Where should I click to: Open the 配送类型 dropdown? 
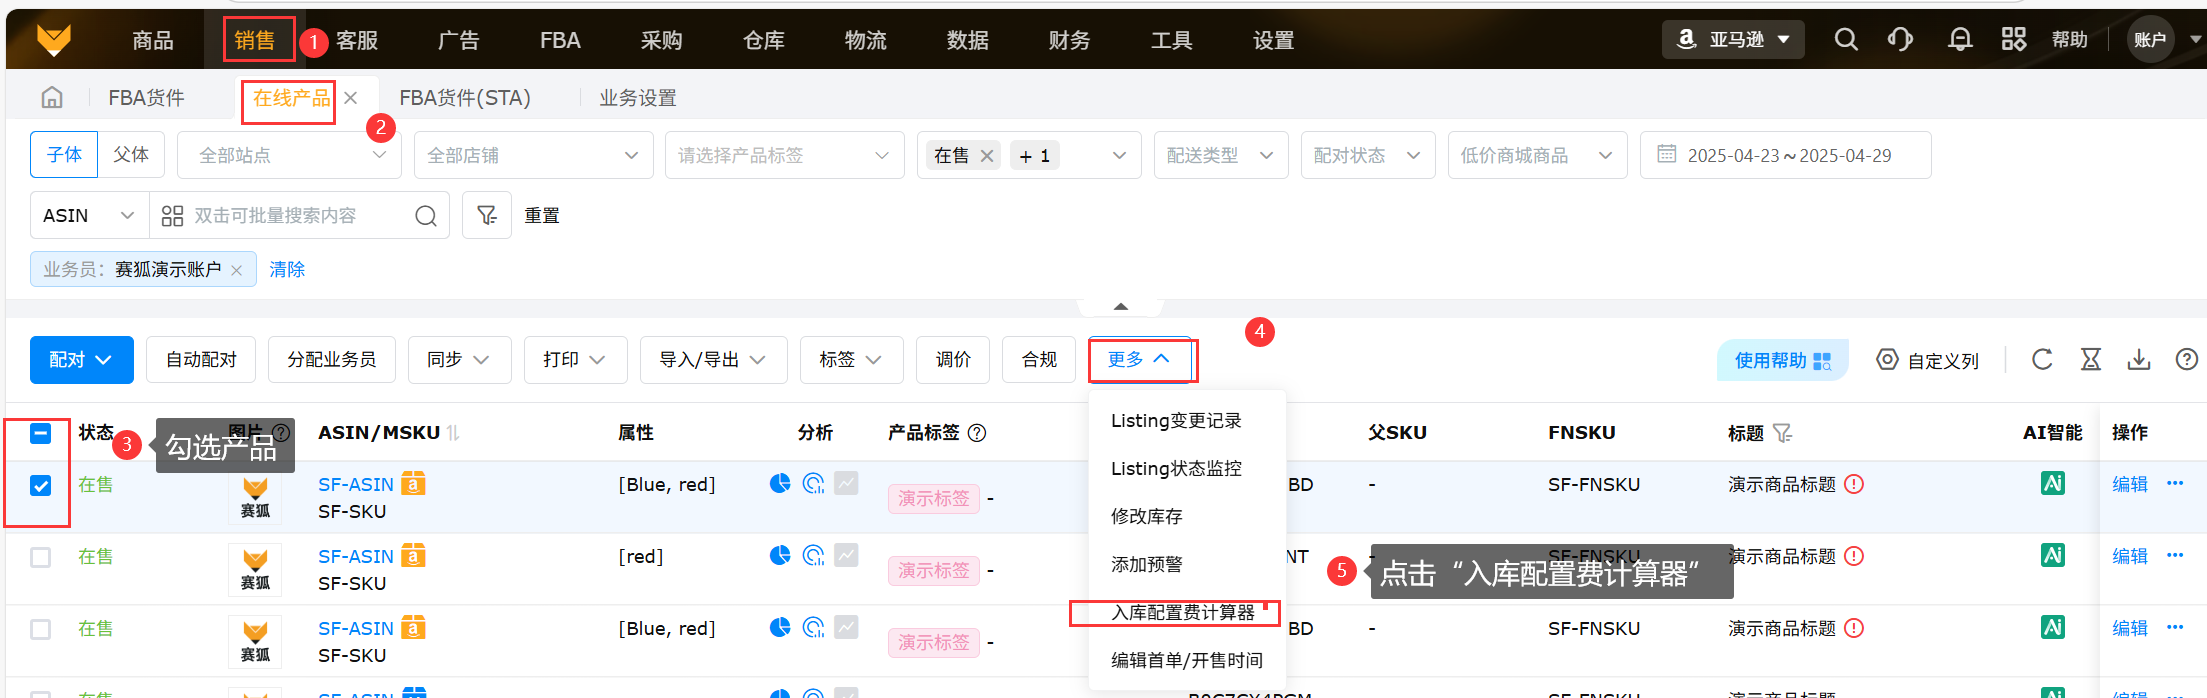pyautogui.click(x=1221, y=155)
